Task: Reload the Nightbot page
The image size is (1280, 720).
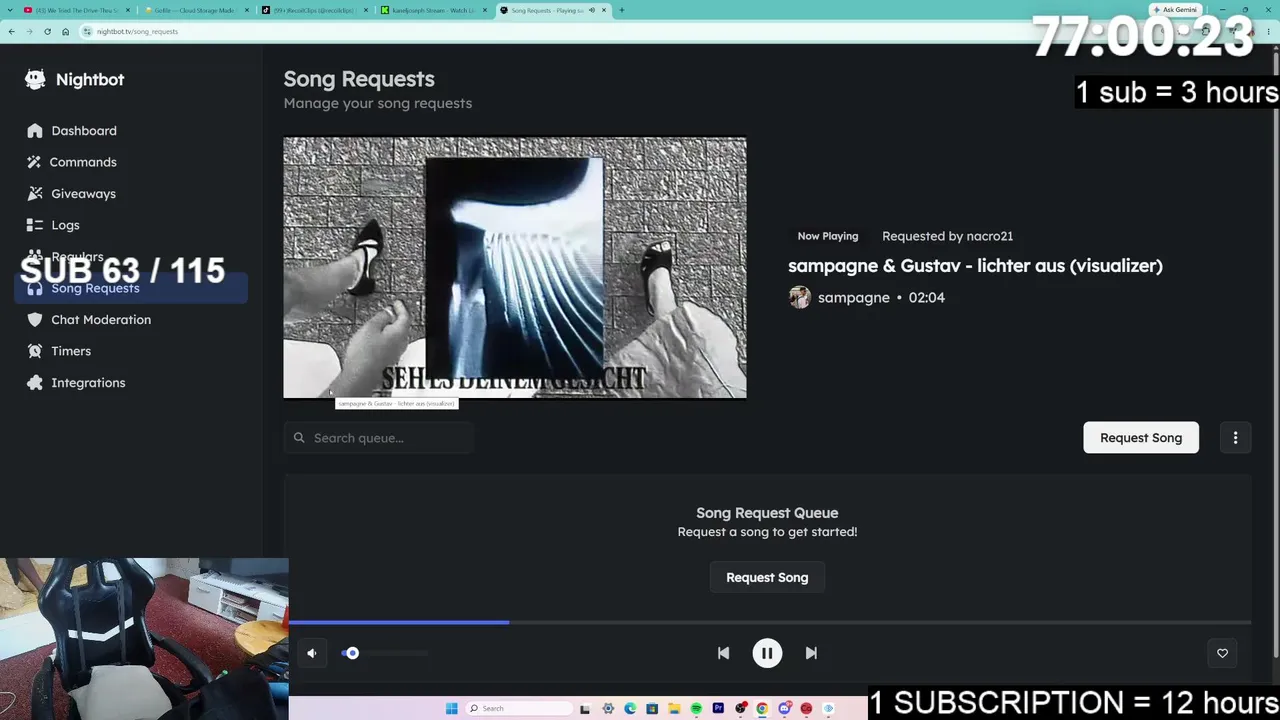Action: pyautogui.click(x=47, y=31)
